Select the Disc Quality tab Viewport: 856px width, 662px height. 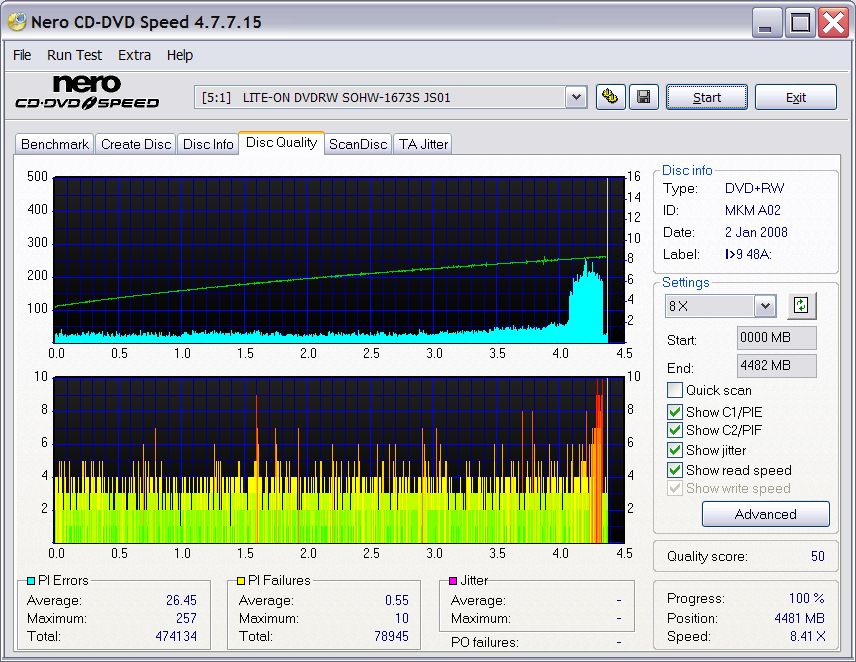click(x=282, y=142)
